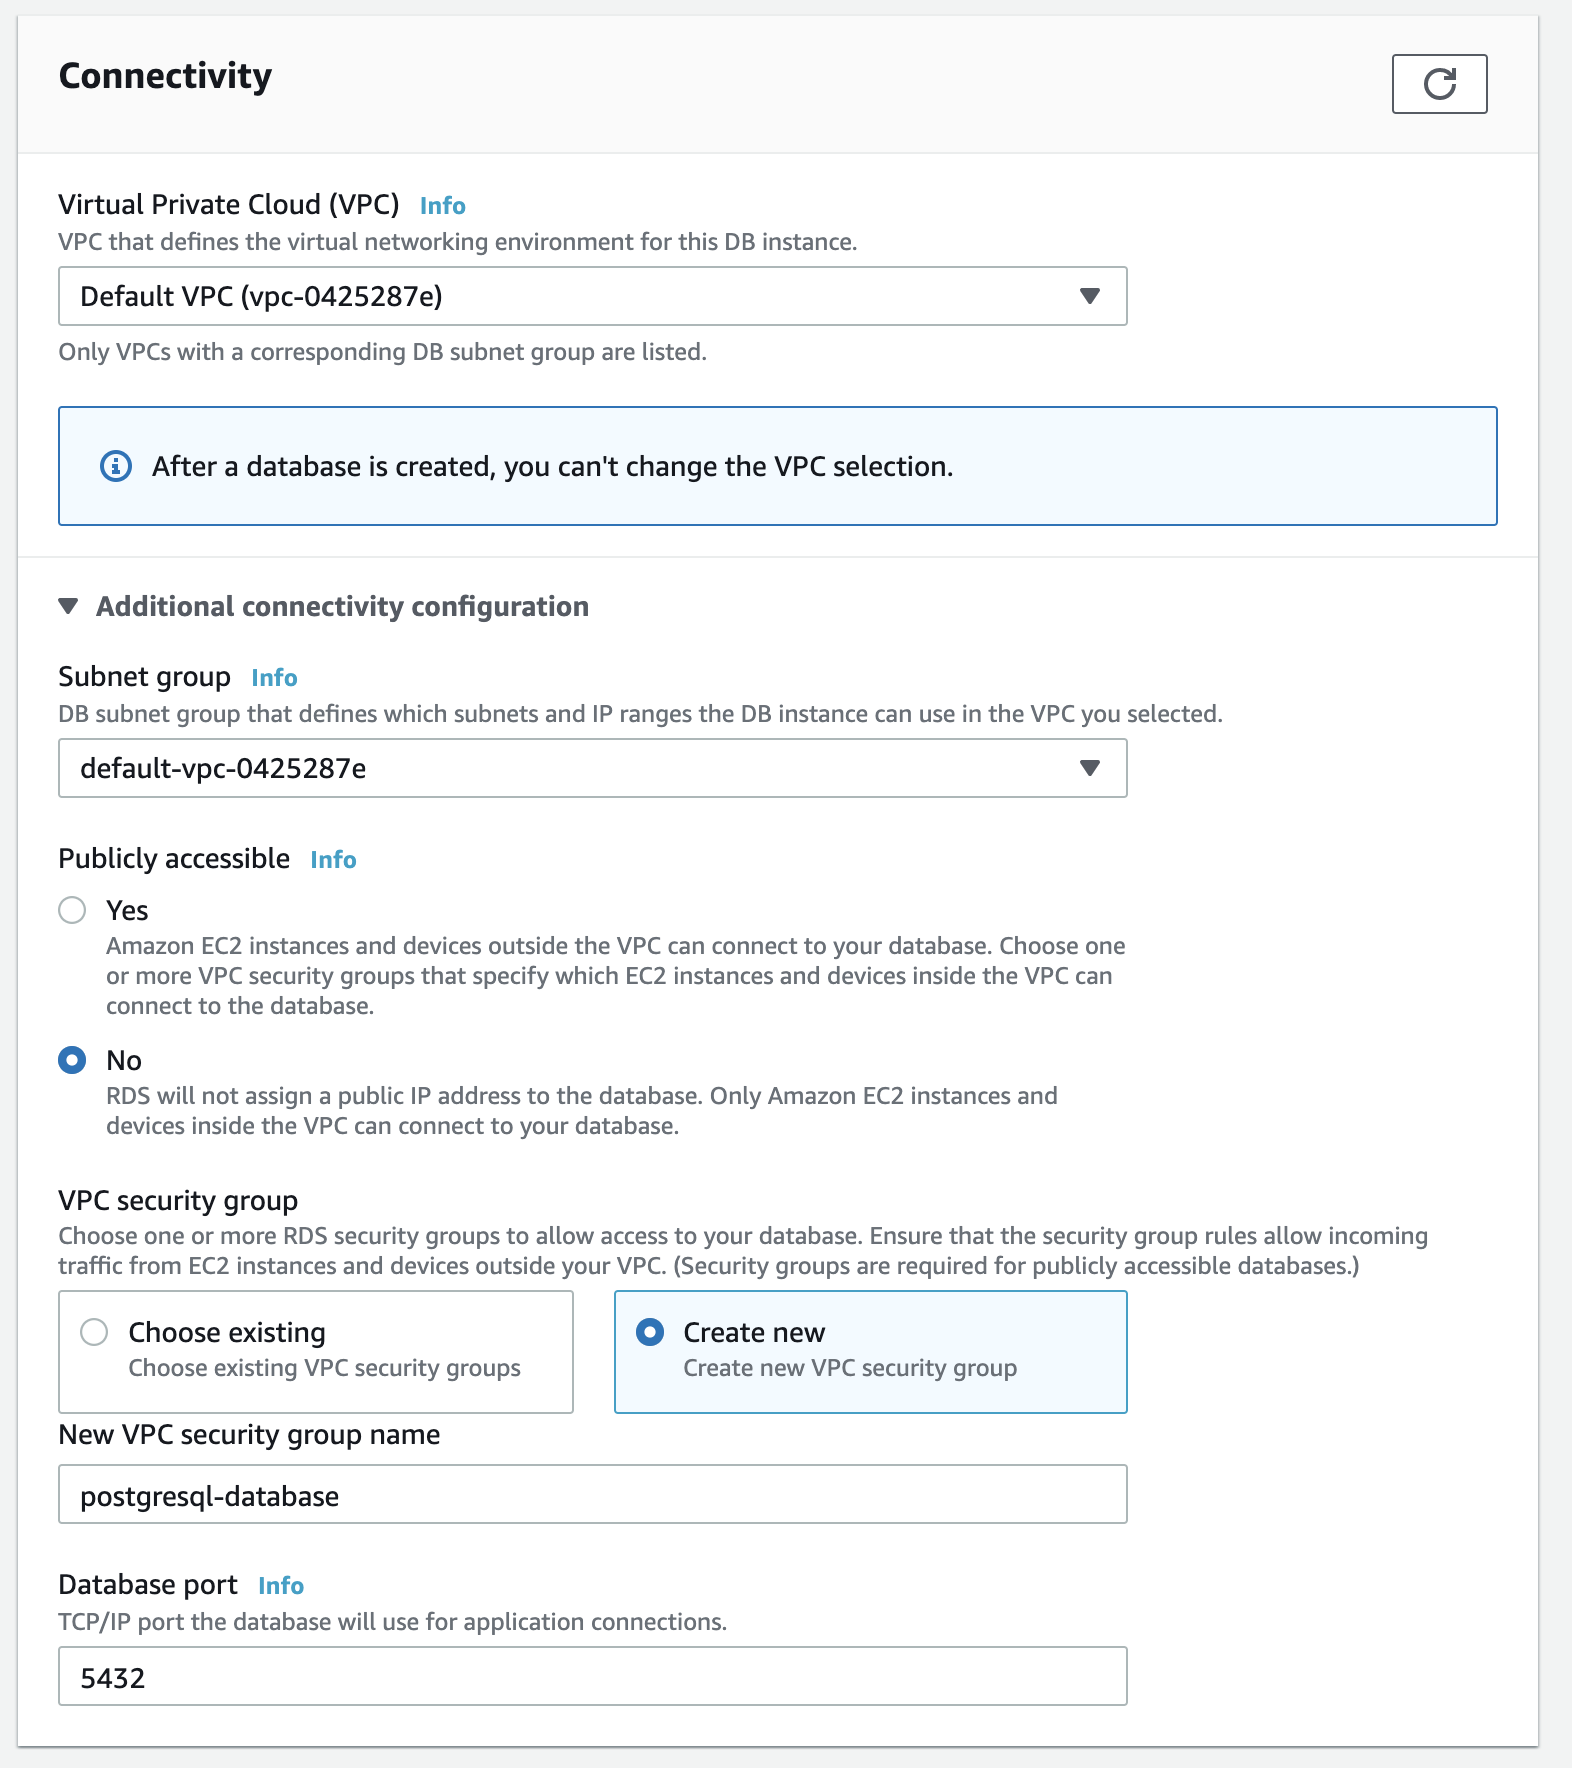Viewport: 1572px width, 1768px height.
Task: Open the Default VPC dropdown
Action: (x=593, y=296)
